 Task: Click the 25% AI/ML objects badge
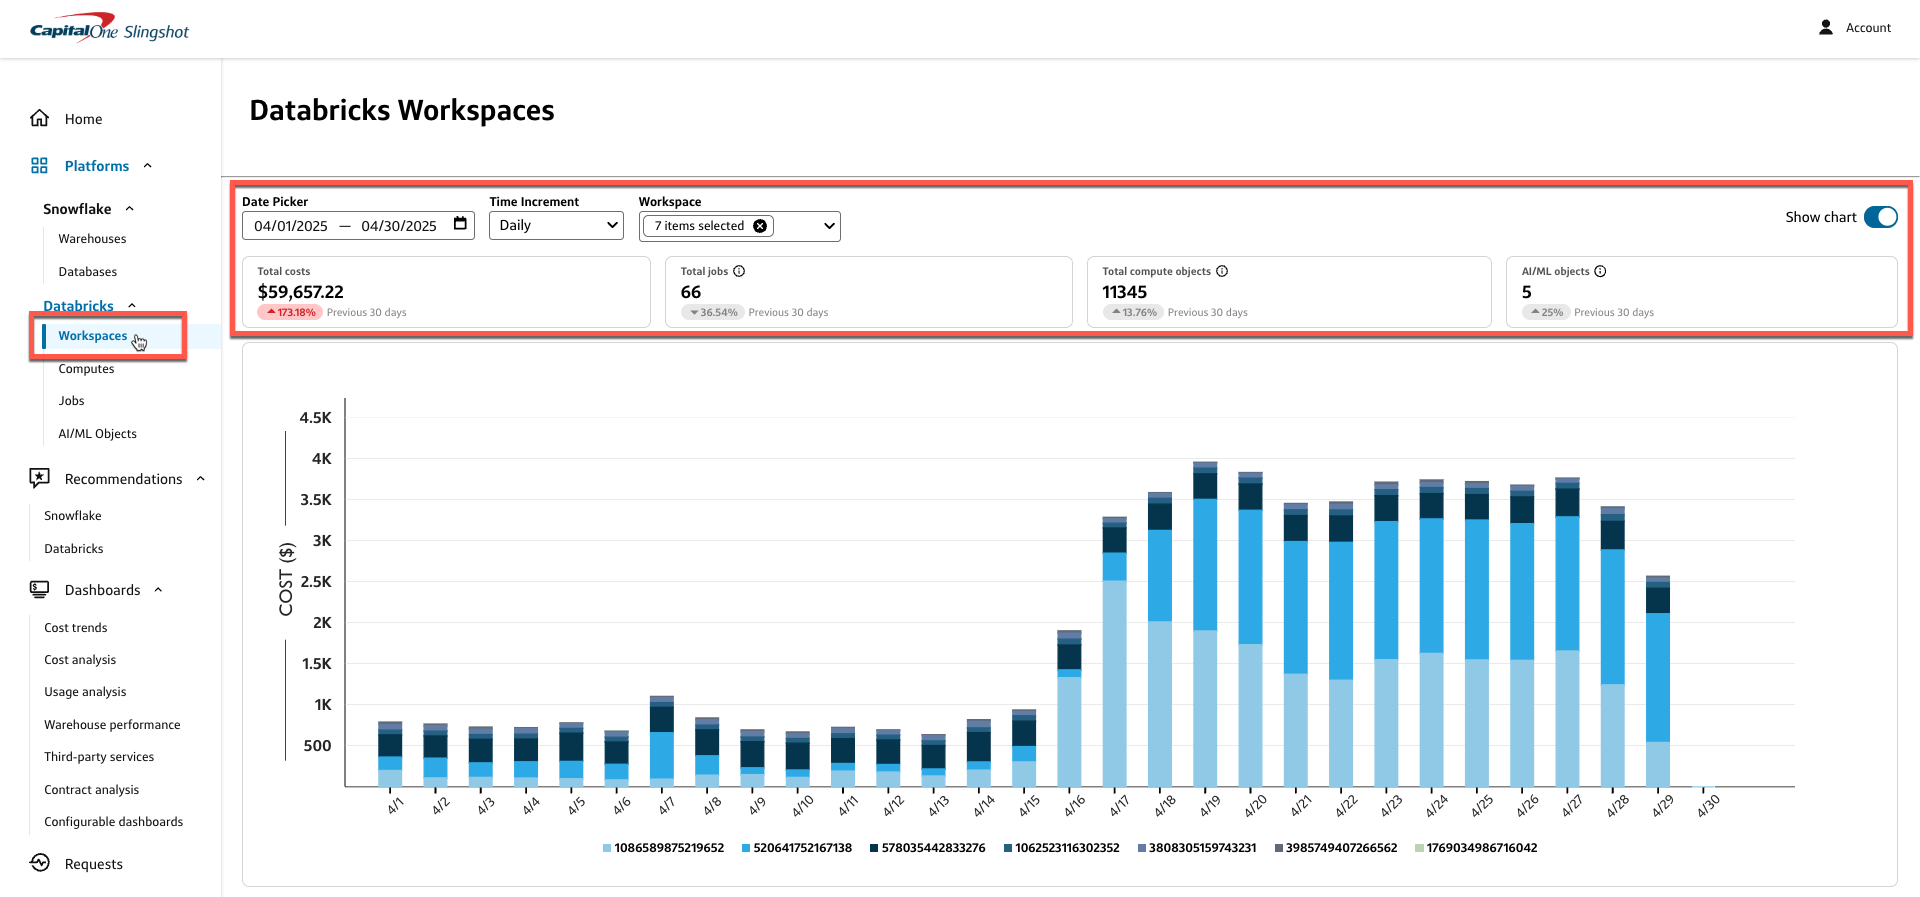tap(1545, 312)
